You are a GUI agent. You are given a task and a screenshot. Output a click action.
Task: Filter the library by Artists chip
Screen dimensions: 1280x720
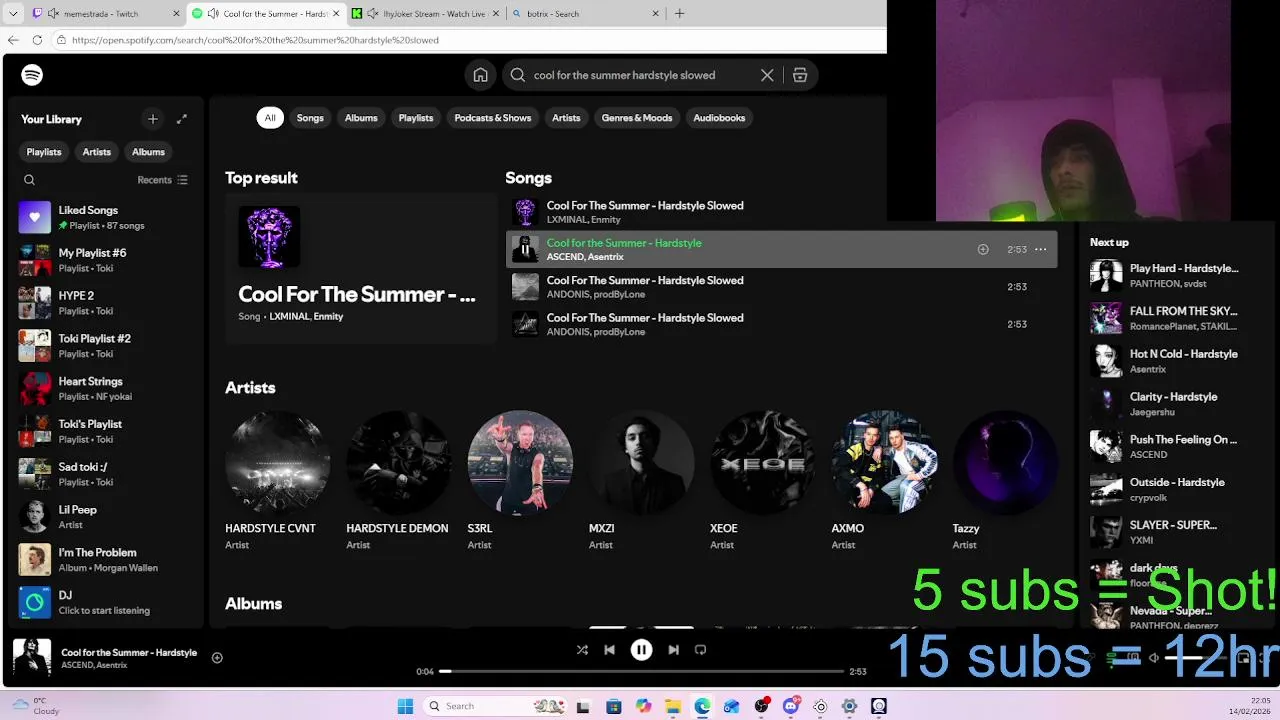tap(97, 152)
